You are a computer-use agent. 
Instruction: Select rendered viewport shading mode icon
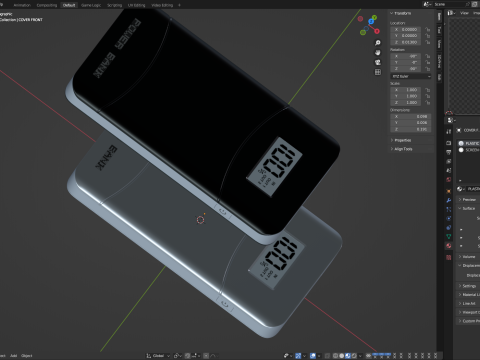(x=354, y=356)
